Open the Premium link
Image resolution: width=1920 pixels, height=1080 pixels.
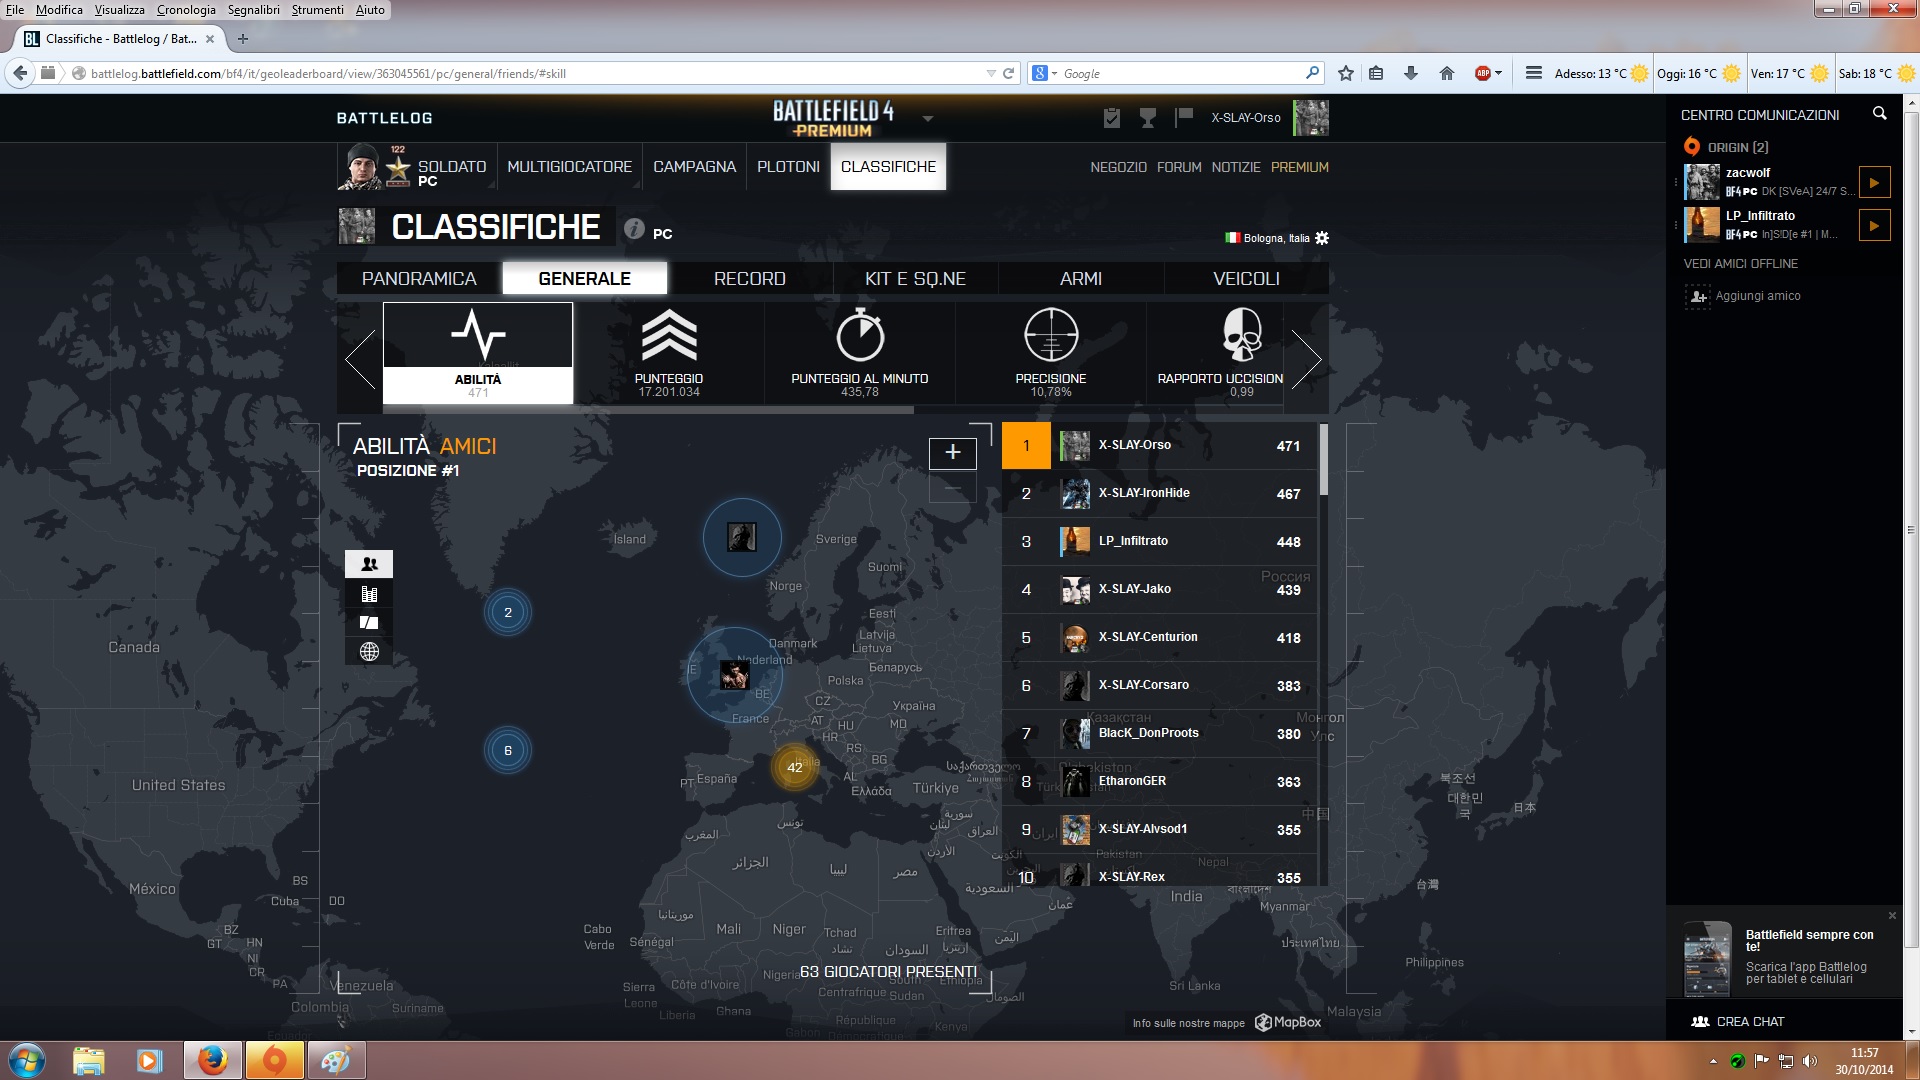point(1299,167)
